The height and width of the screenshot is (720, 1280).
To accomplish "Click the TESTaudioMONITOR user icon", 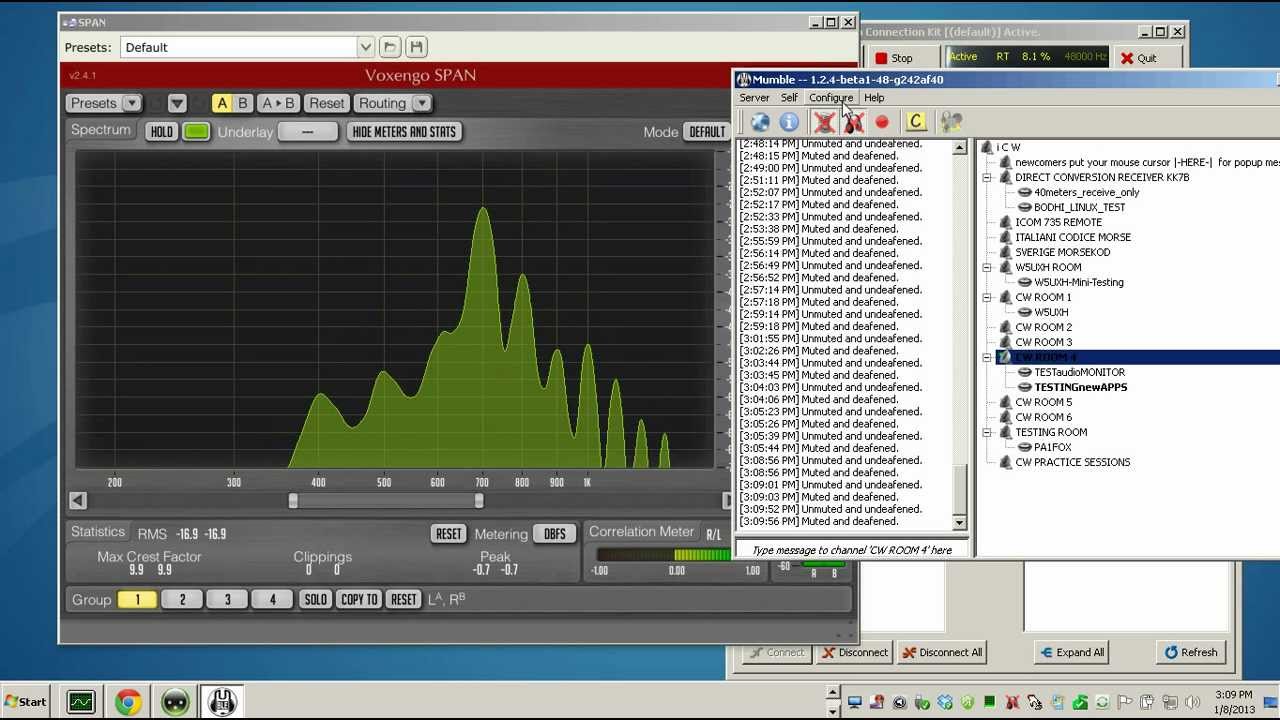I will click(x=1025, y=372).
